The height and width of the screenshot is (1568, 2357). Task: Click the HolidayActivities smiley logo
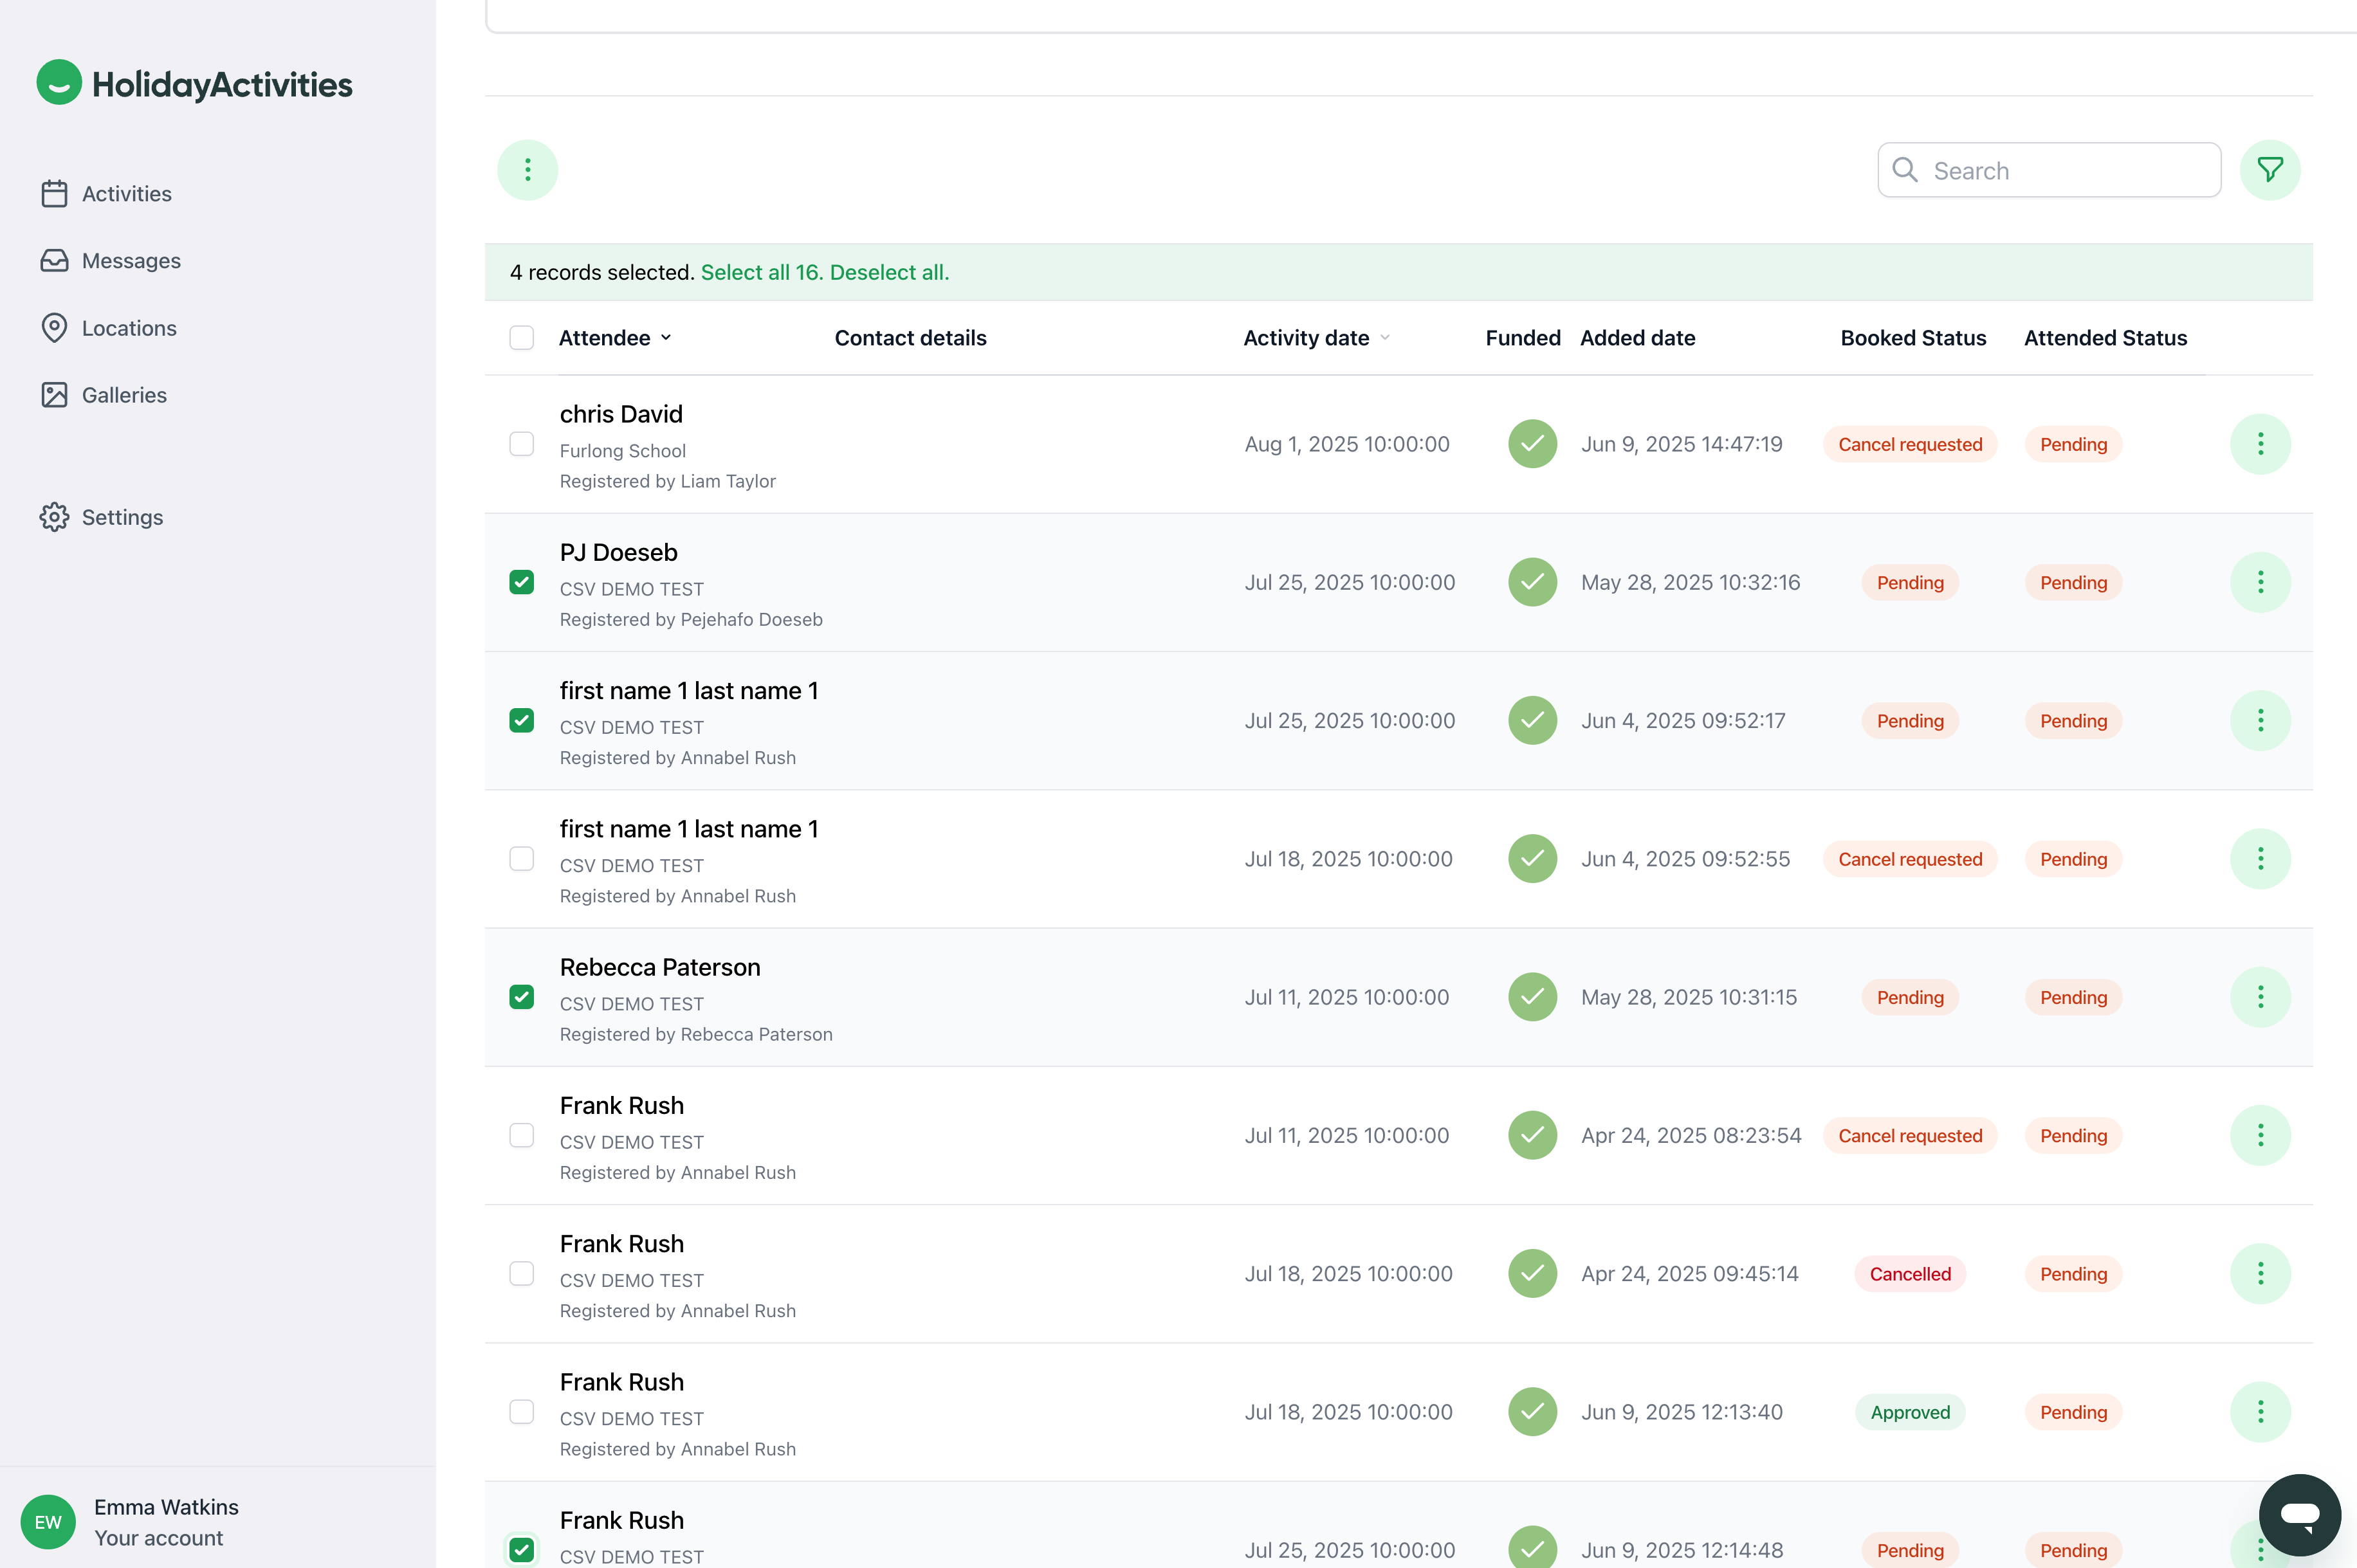[x=59, y=83]
